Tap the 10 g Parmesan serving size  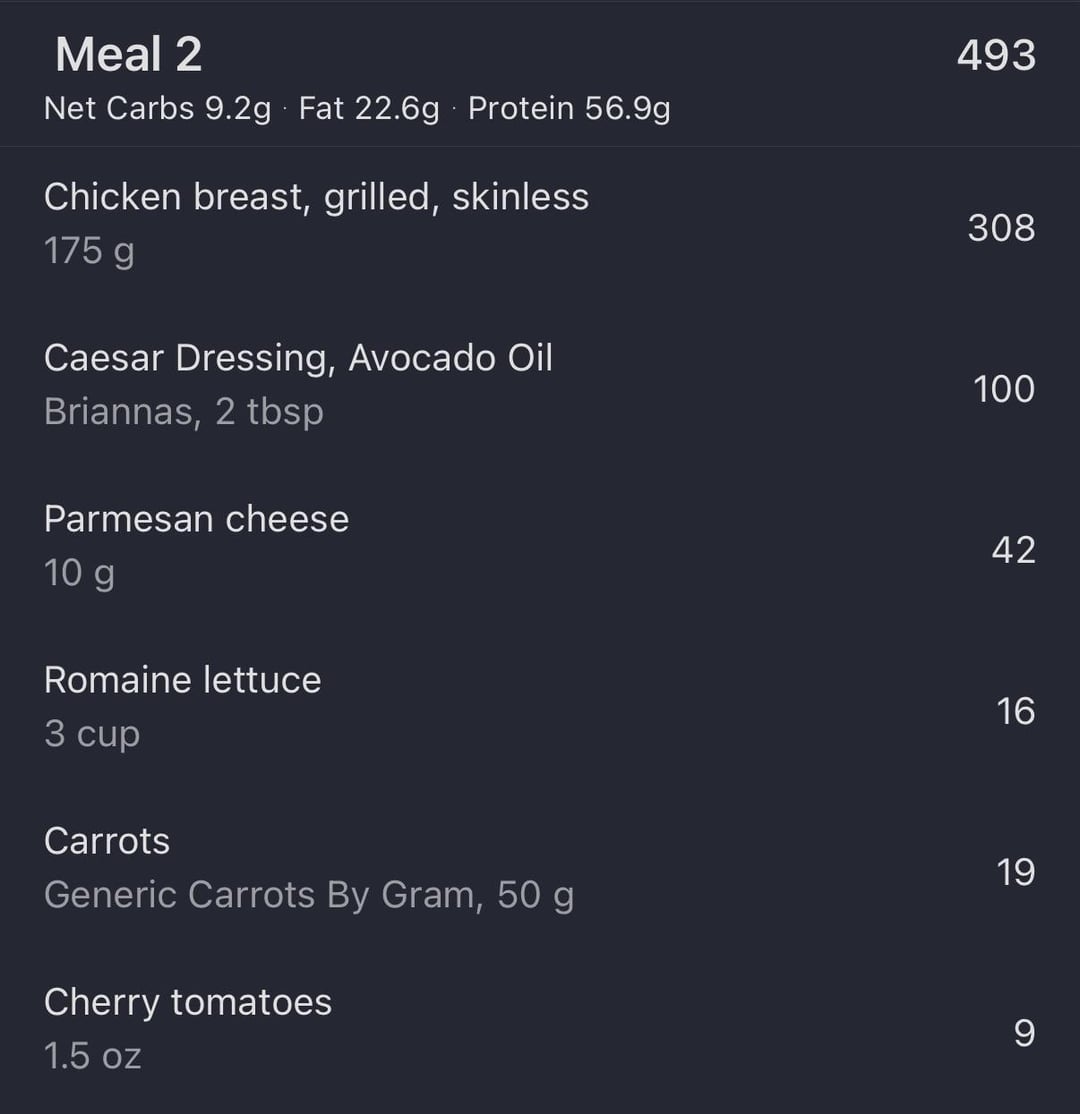tap(79, 573)
